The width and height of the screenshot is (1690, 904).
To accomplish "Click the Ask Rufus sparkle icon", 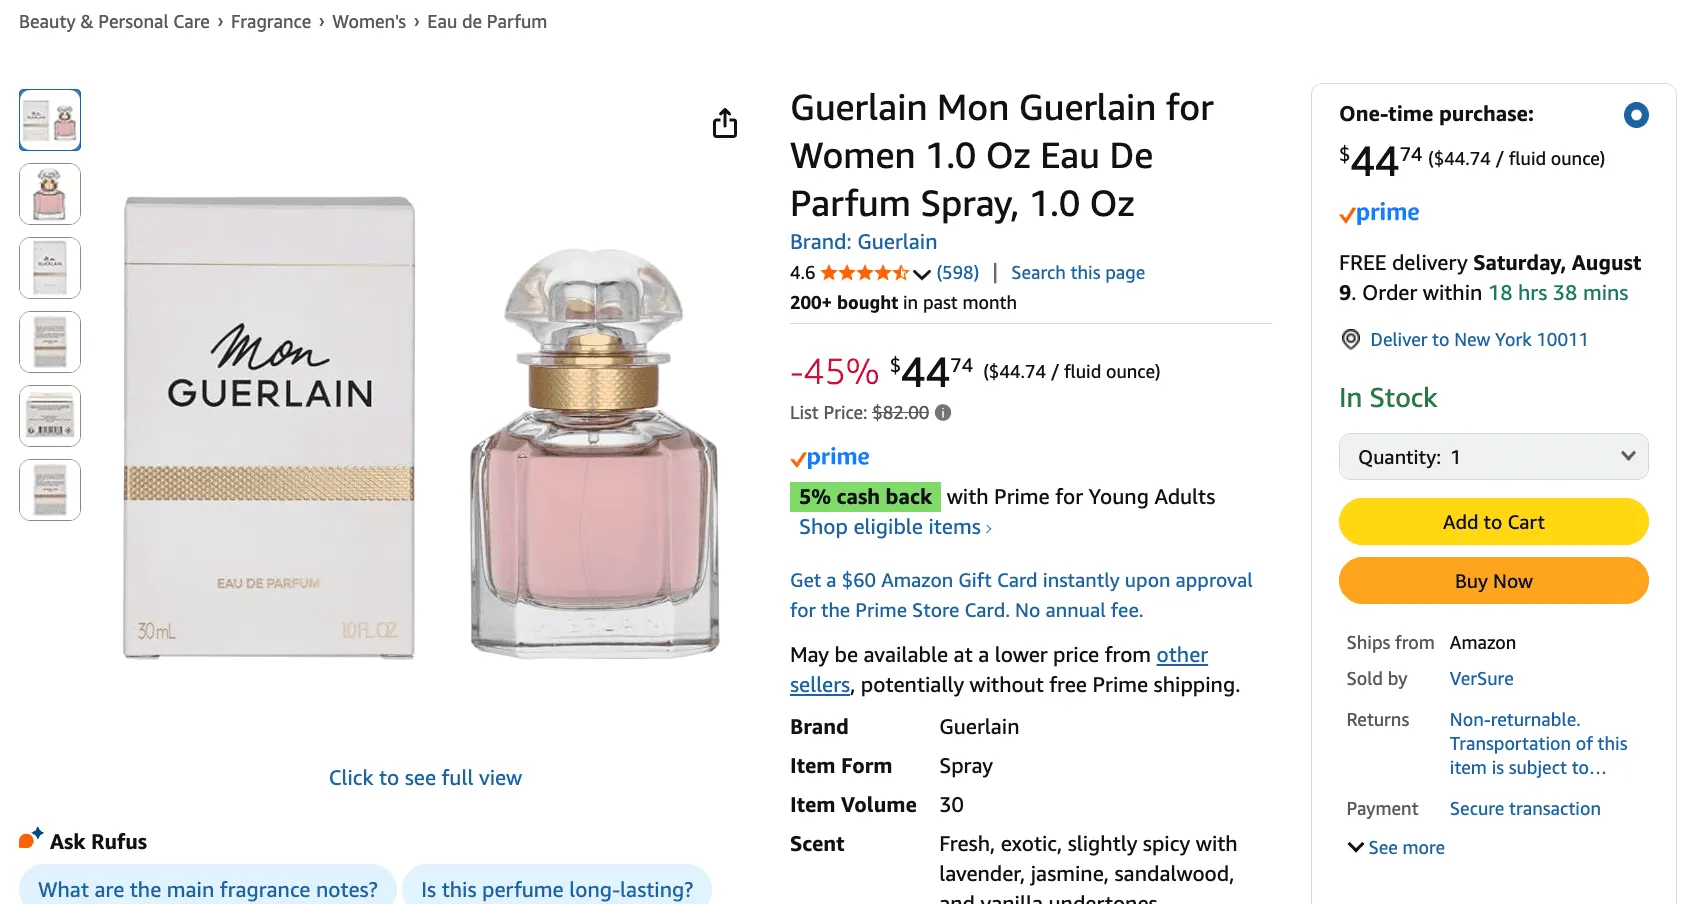I will click(x=31, y=839).
